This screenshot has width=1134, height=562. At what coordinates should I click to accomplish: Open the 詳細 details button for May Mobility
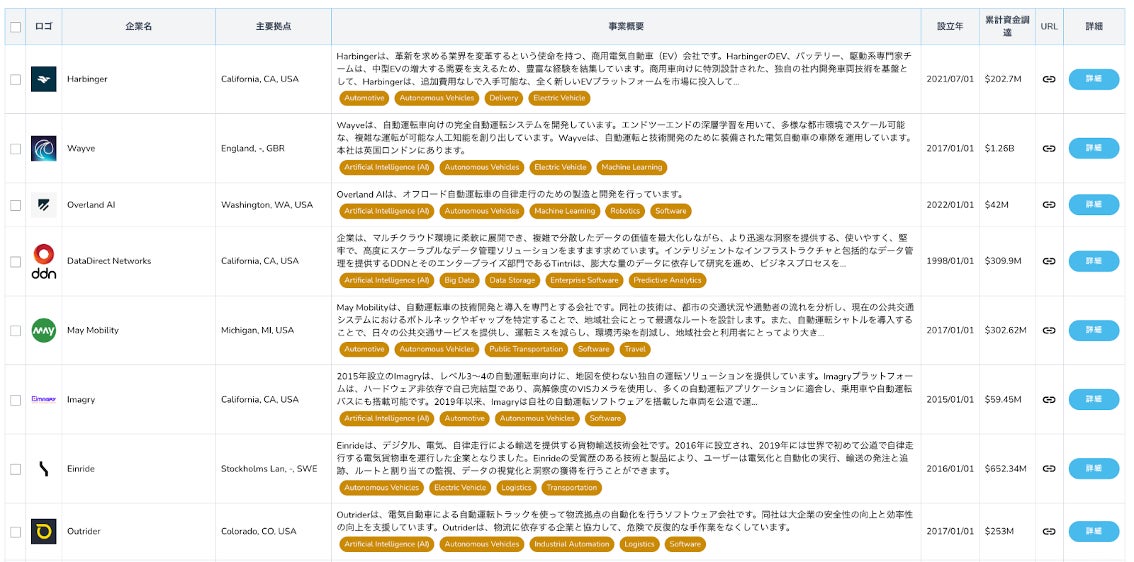pos(1094,331)
